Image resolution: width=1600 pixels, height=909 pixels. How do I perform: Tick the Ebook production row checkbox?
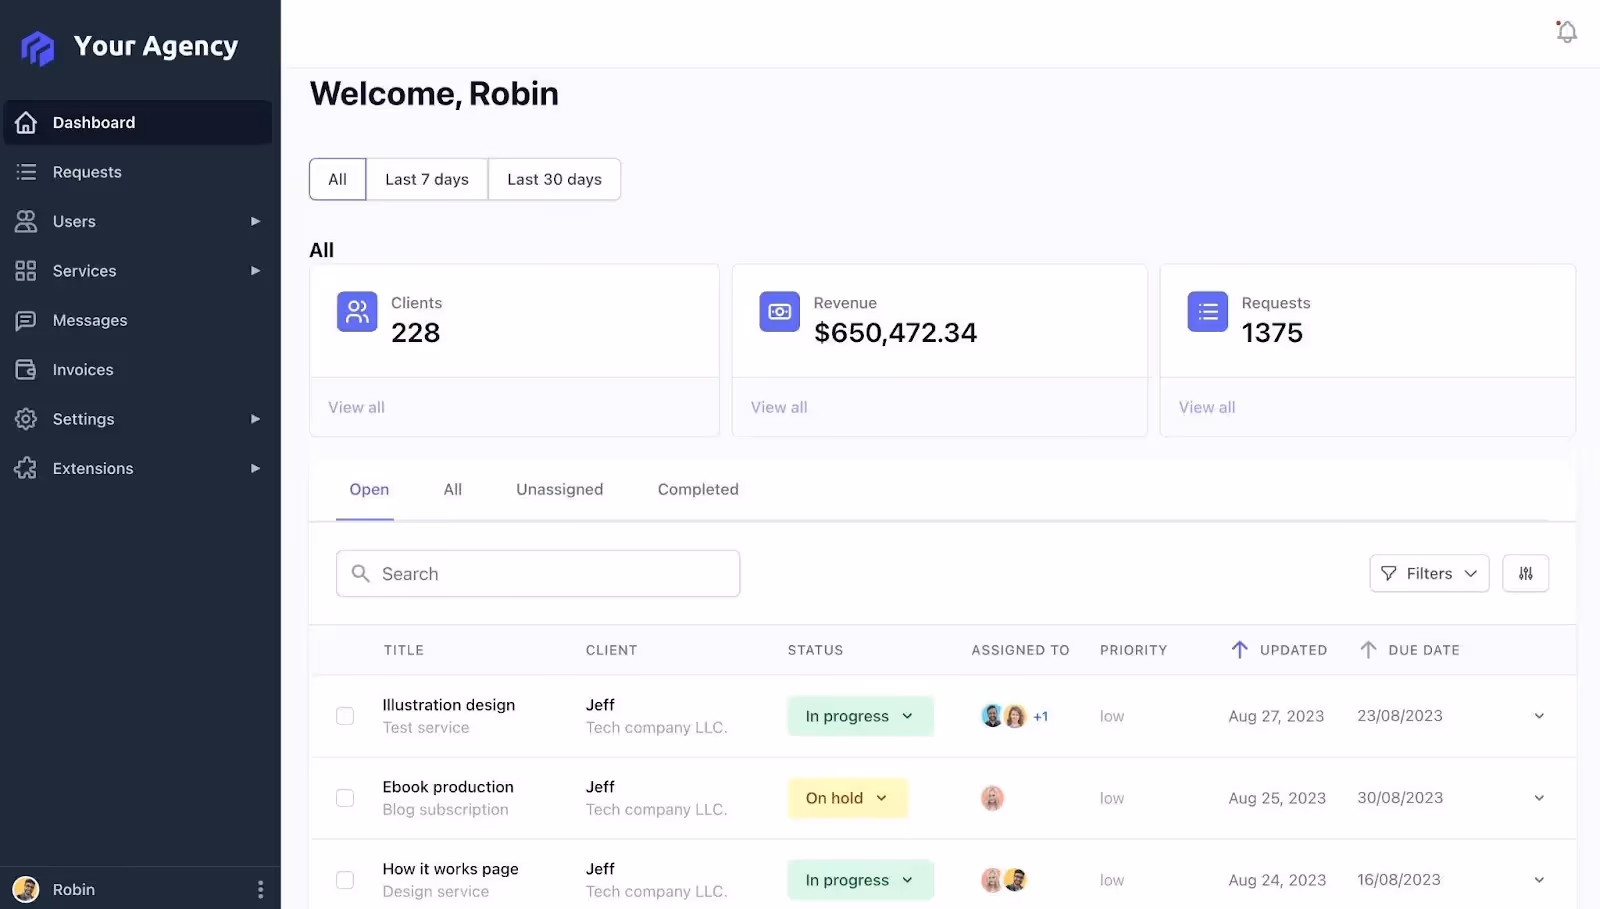[345, 798]
